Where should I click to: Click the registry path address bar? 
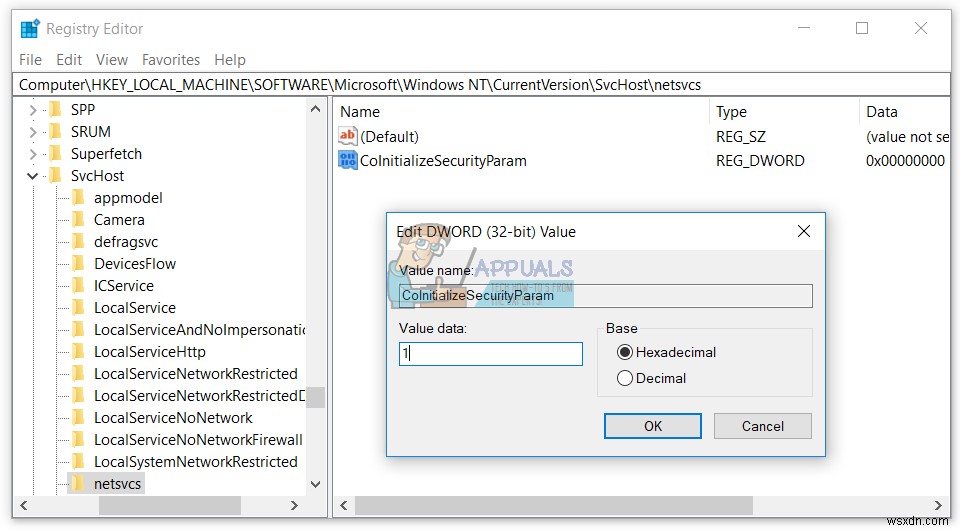pos(481,85)
